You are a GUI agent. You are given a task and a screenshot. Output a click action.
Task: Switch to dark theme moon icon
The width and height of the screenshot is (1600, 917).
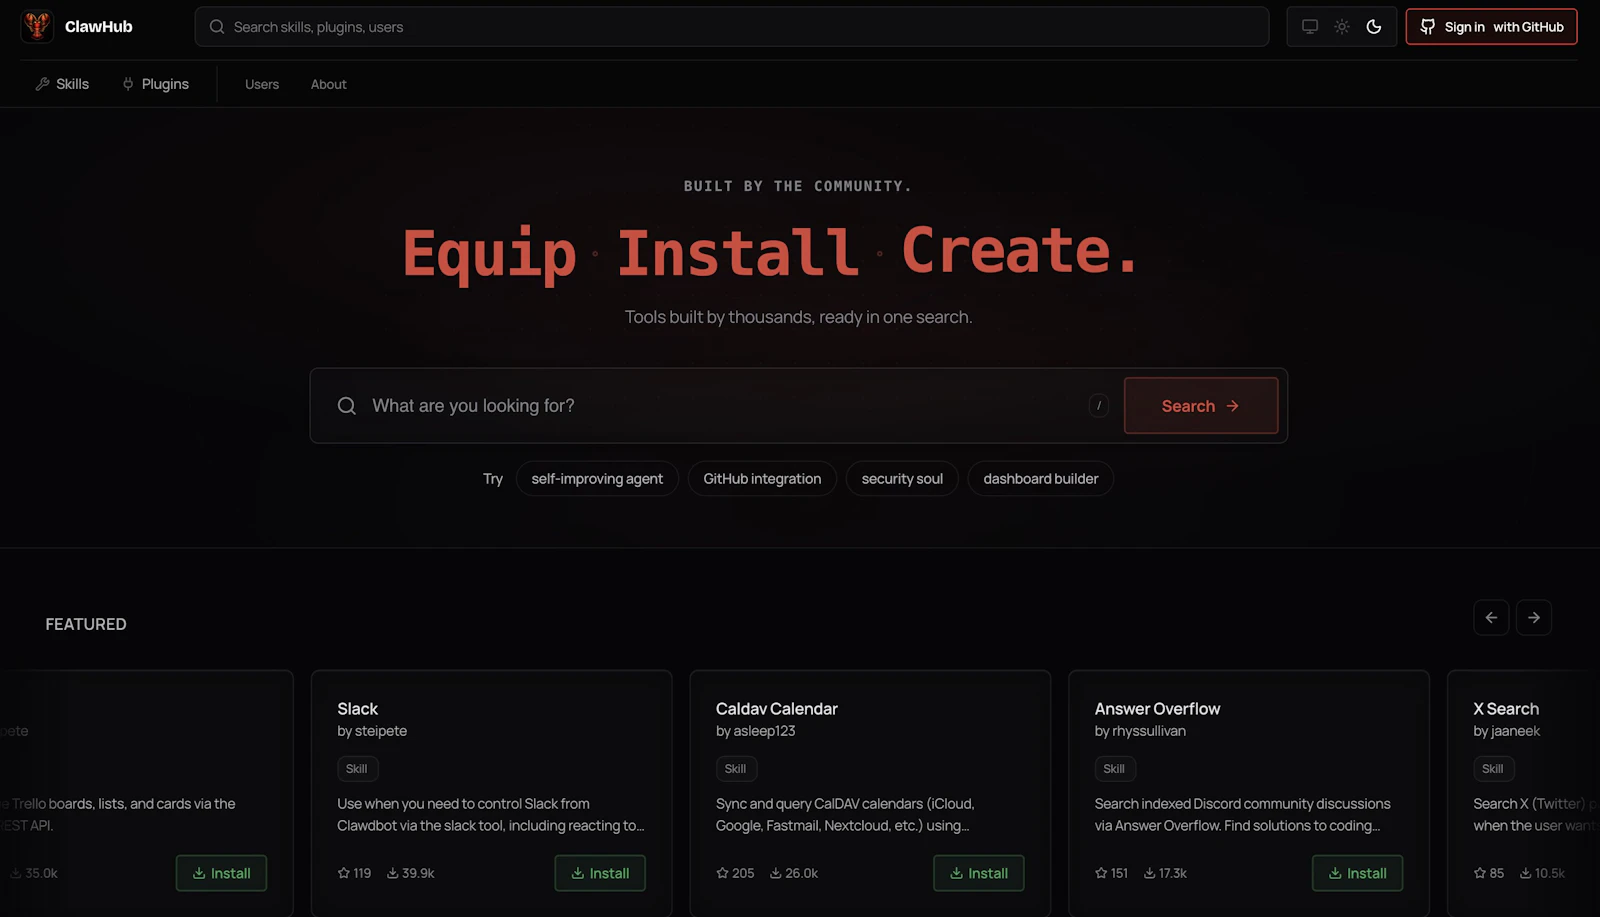click(x=1374, y=27)
